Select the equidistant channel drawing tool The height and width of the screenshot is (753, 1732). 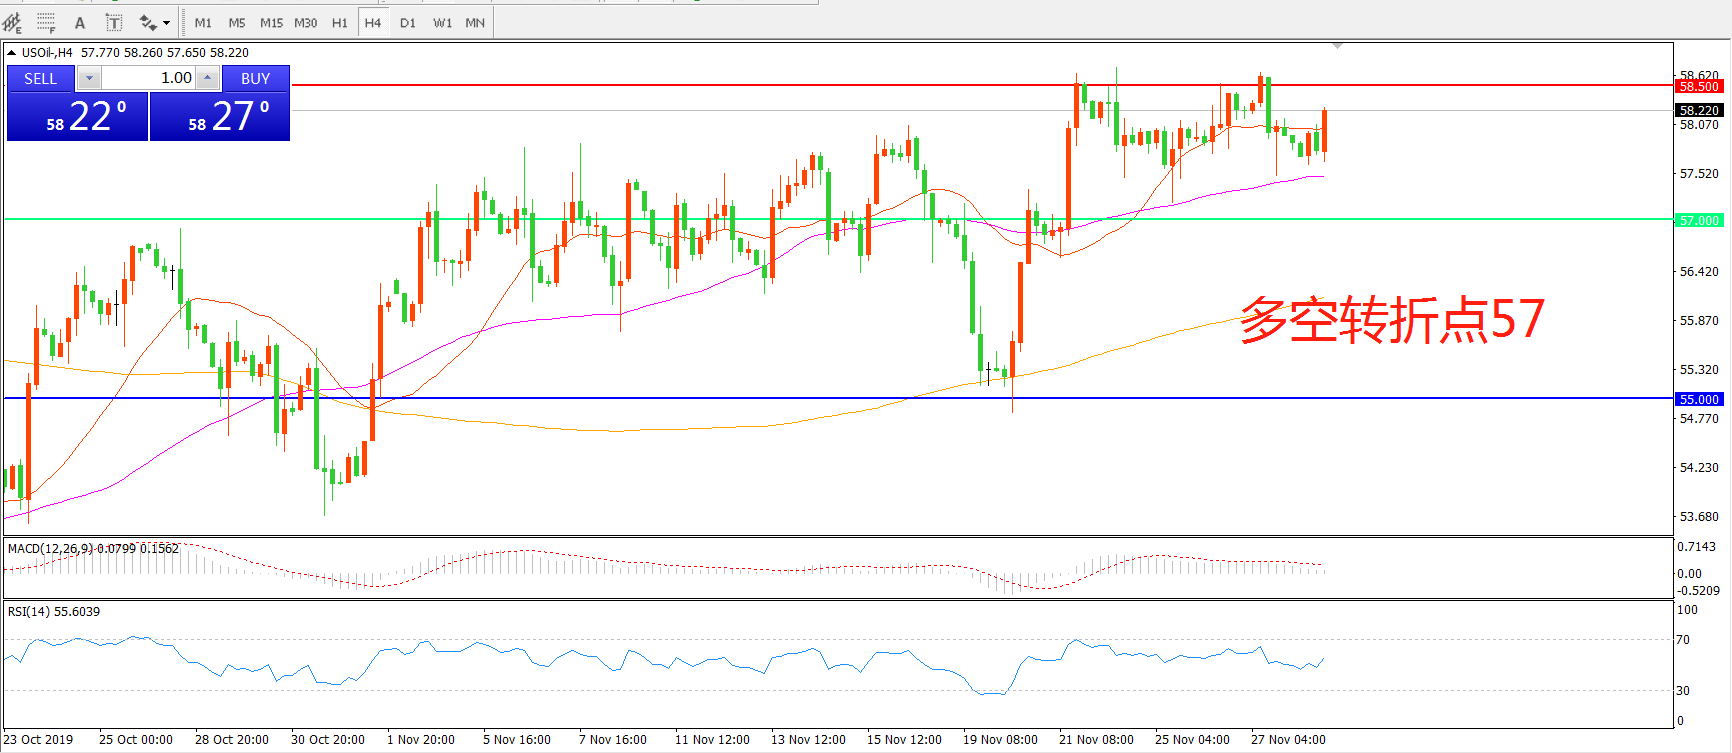[12, 22]
